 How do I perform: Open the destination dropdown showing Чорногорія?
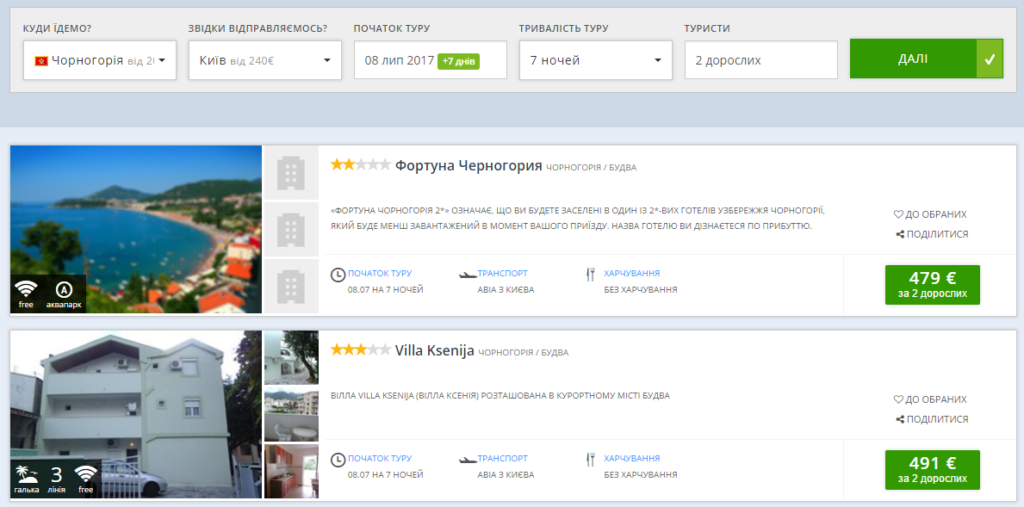[x=100, y=60]
